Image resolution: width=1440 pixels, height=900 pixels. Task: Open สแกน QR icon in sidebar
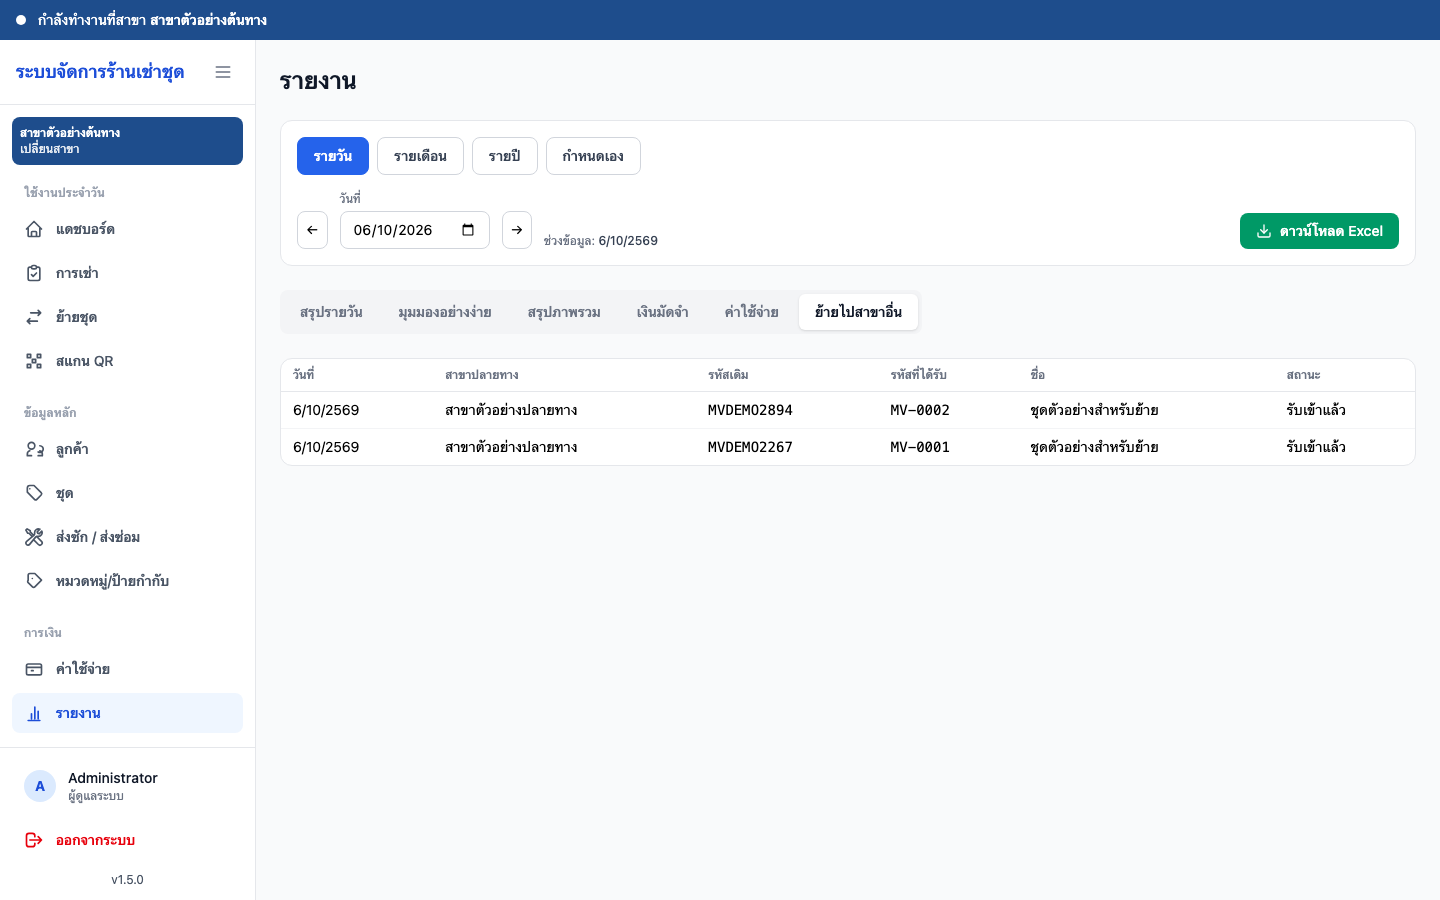pyautogui.click(x=34, y=361)
